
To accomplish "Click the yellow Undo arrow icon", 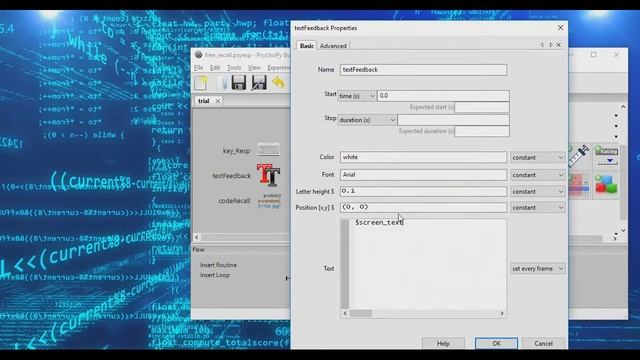I will point(278,83).
